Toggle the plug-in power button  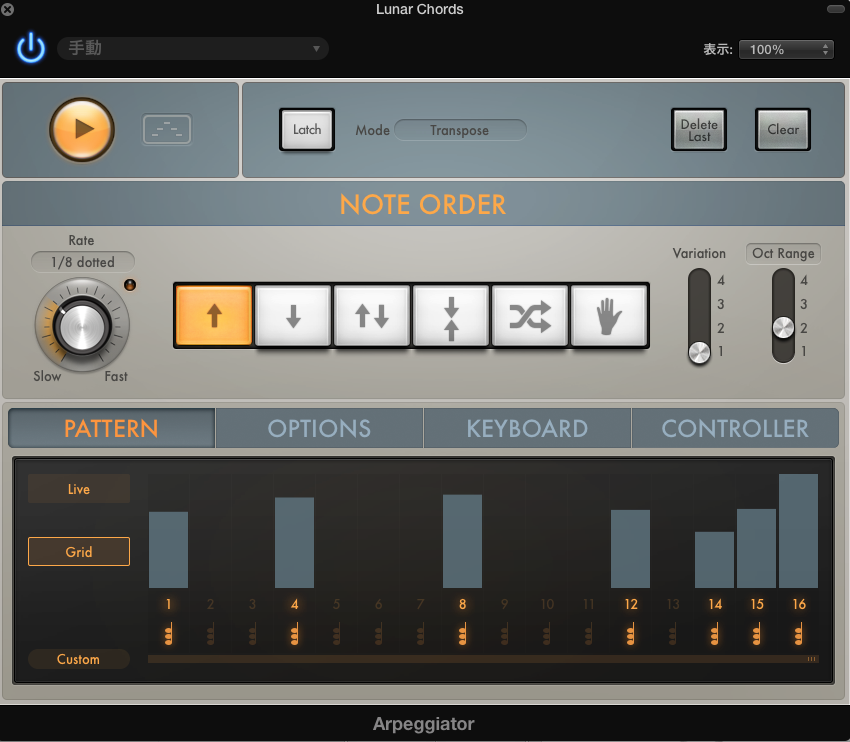(30, 48)
